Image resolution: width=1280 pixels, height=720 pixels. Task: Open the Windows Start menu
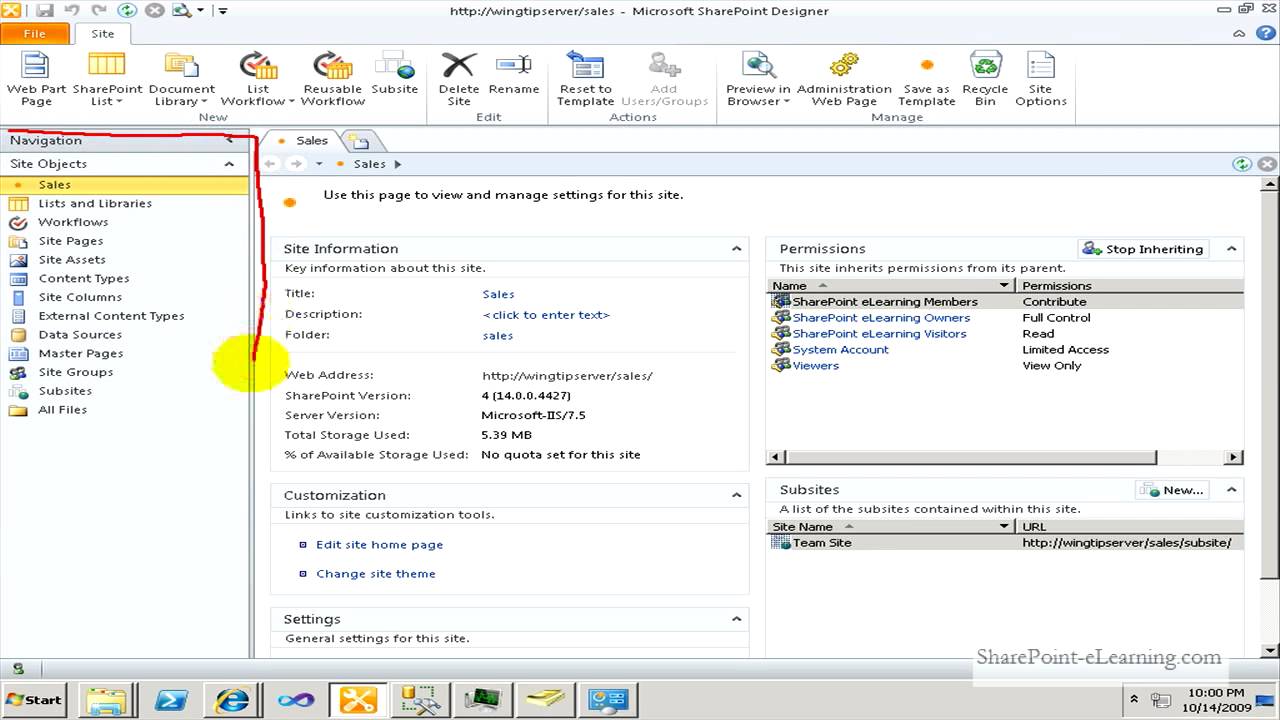(x=33, y=700)
